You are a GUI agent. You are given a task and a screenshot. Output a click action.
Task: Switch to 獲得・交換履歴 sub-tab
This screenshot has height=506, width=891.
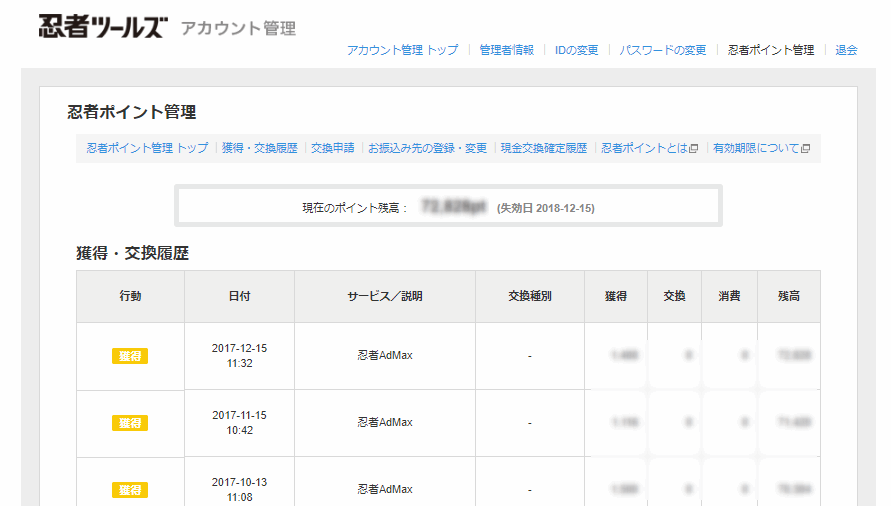(x=260, y=148)
